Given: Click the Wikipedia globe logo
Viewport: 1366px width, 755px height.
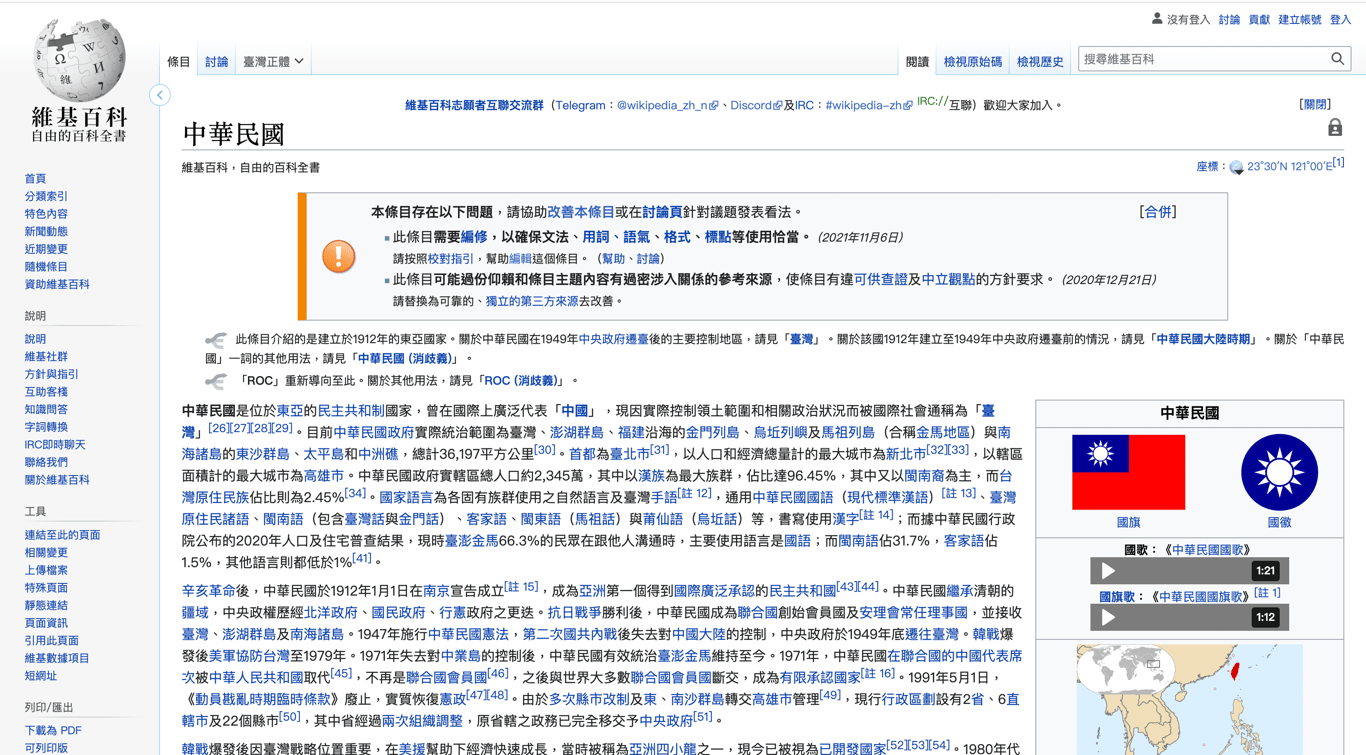Looking at the screenshot, I should pyautogui.click(x=78, y=58).
